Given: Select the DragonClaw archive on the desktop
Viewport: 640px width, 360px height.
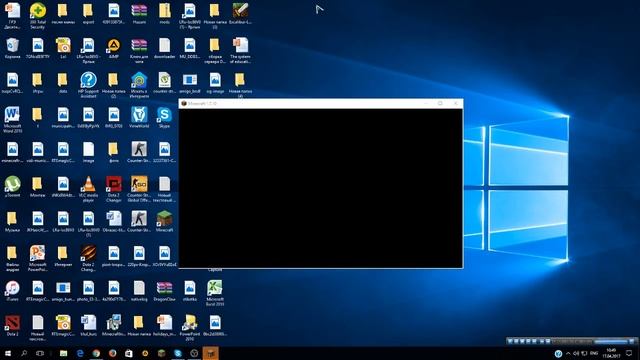Looking at the screenshot, I should click(164, 291).
